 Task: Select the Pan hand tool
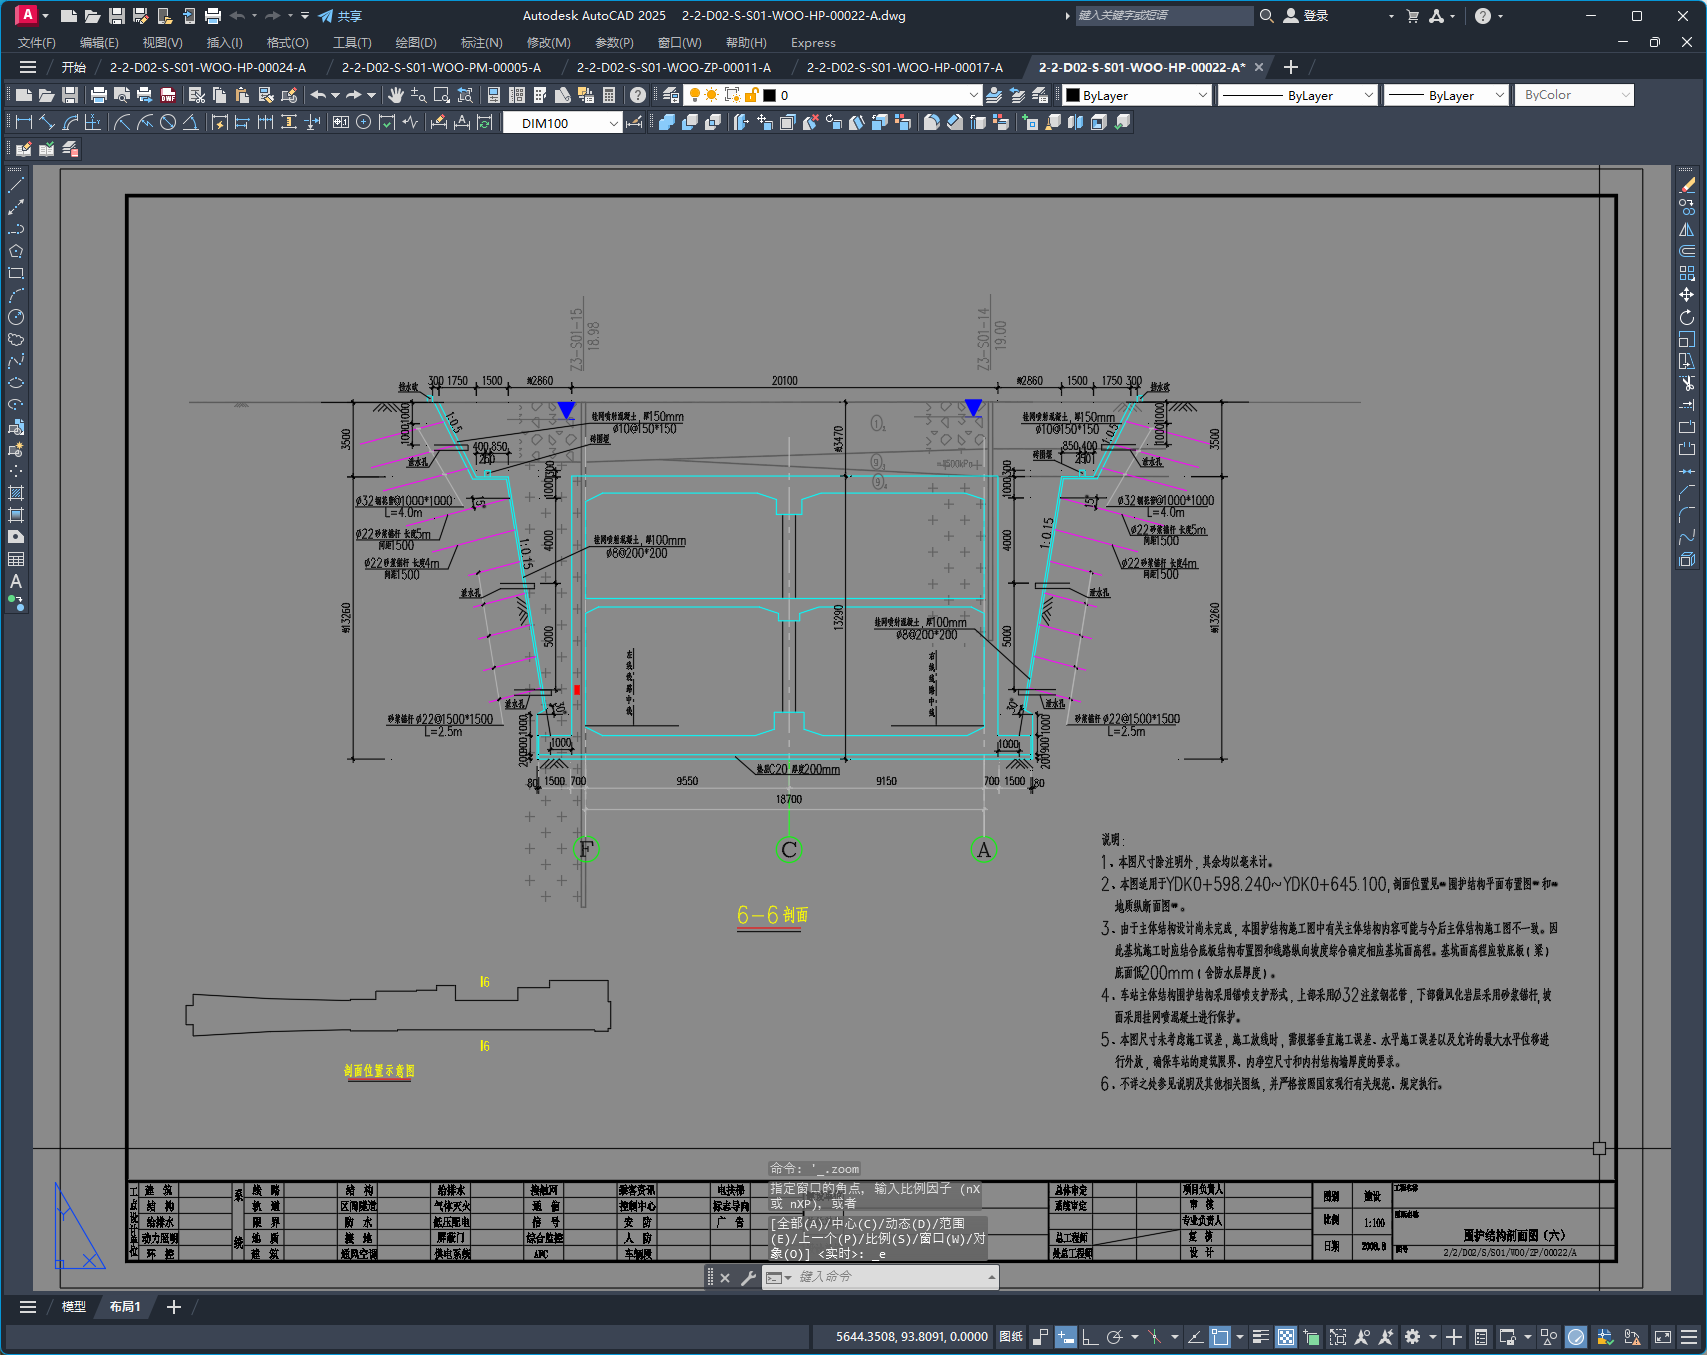[396, 95]
